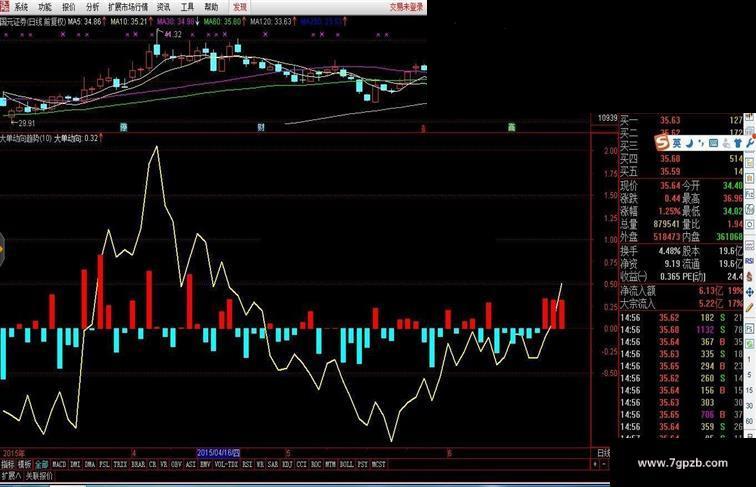Click the 买一 price 35.63

[670, 120]
